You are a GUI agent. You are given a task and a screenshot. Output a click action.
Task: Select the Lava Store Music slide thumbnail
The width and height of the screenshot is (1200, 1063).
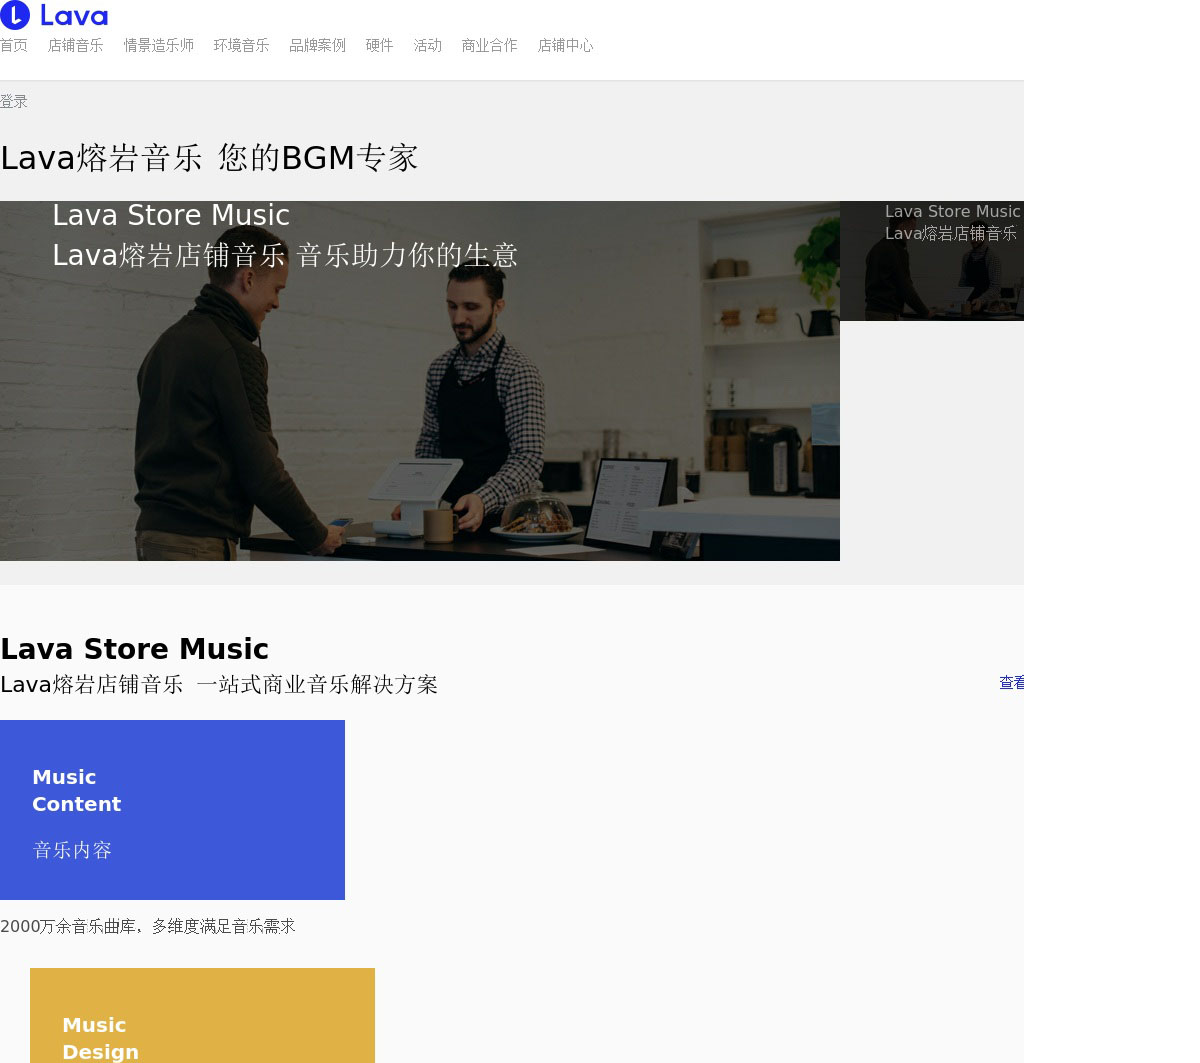(932, 261)
